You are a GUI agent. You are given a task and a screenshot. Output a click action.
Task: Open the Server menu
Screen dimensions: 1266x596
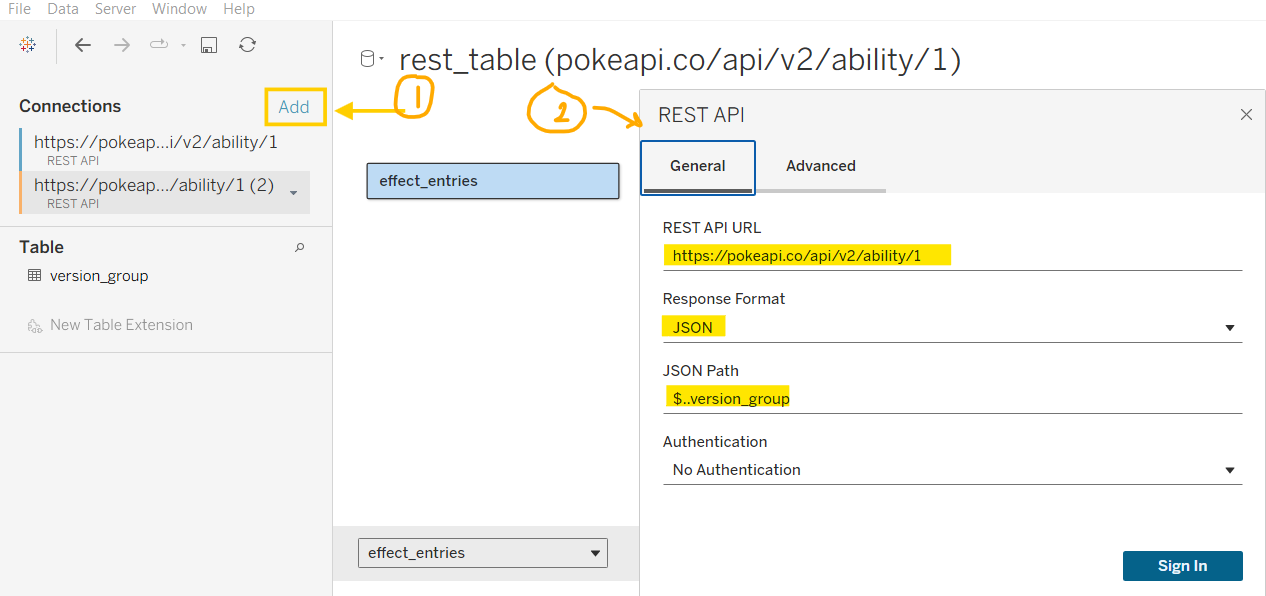click(115, 9)
